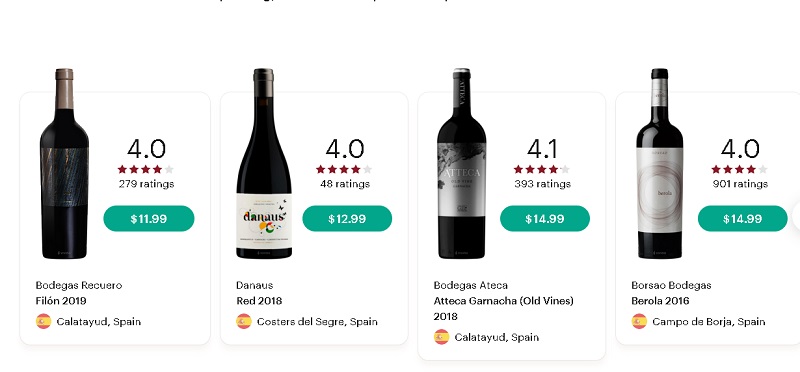Viewport: 800px width, 372px height.
Task: Open the Filón 2019 wine link
Action: click(61, 301)
